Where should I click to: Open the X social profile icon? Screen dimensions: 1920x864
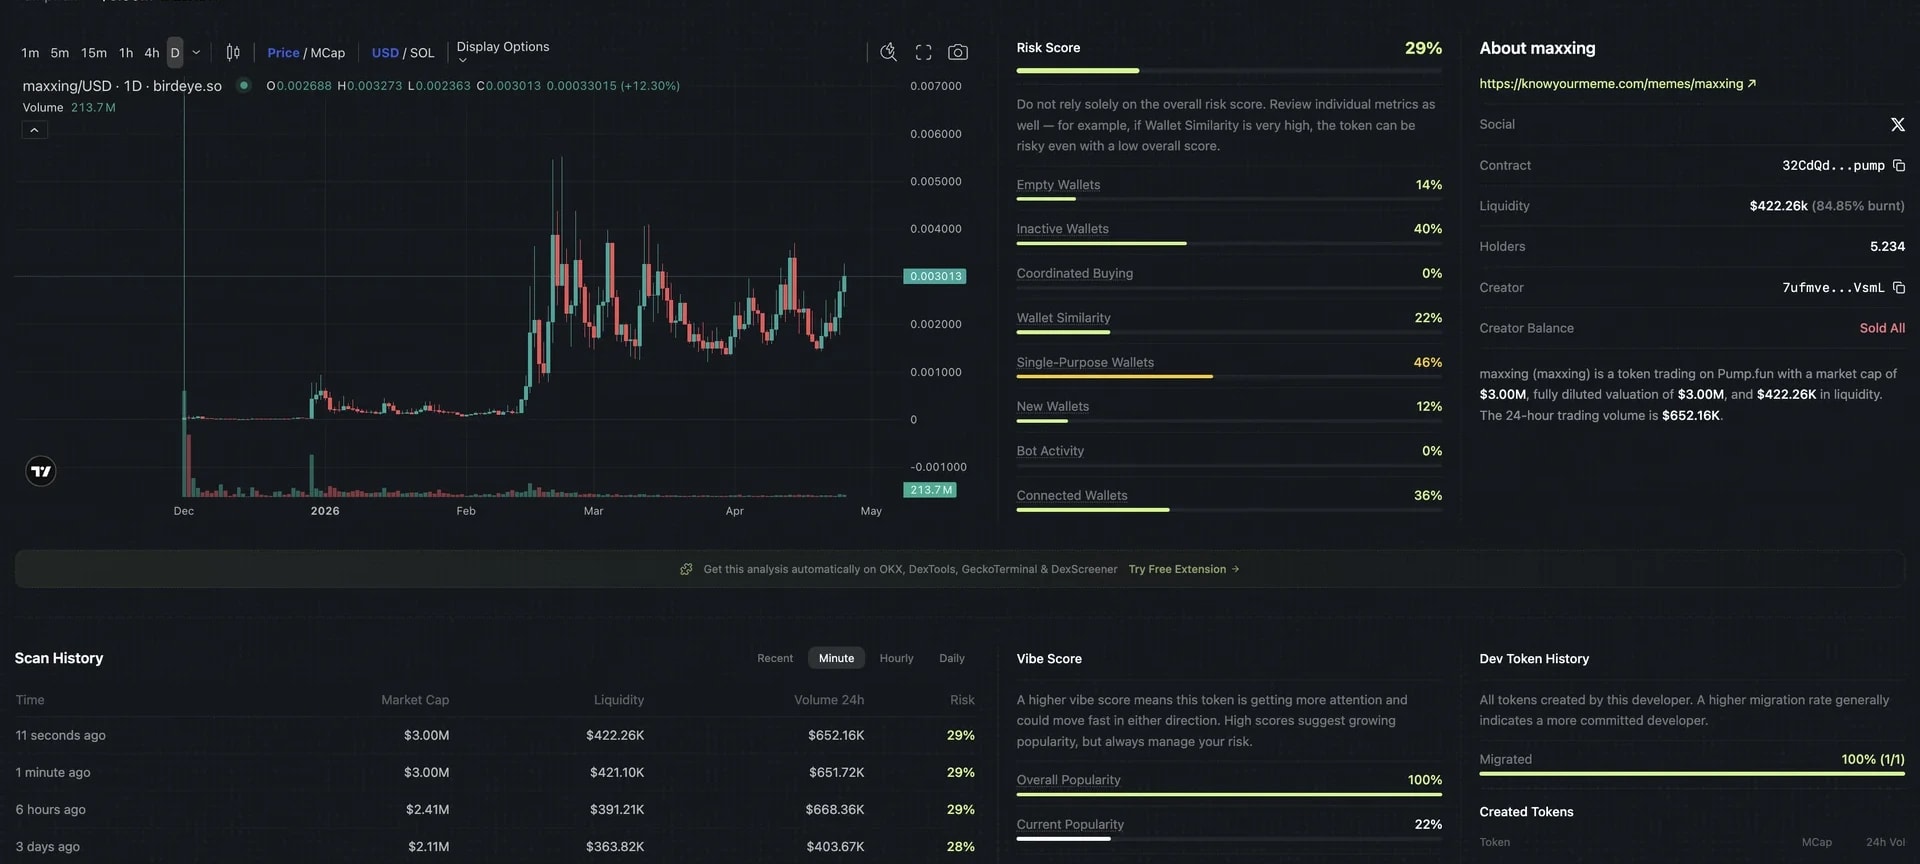[x=1897, y=124]
